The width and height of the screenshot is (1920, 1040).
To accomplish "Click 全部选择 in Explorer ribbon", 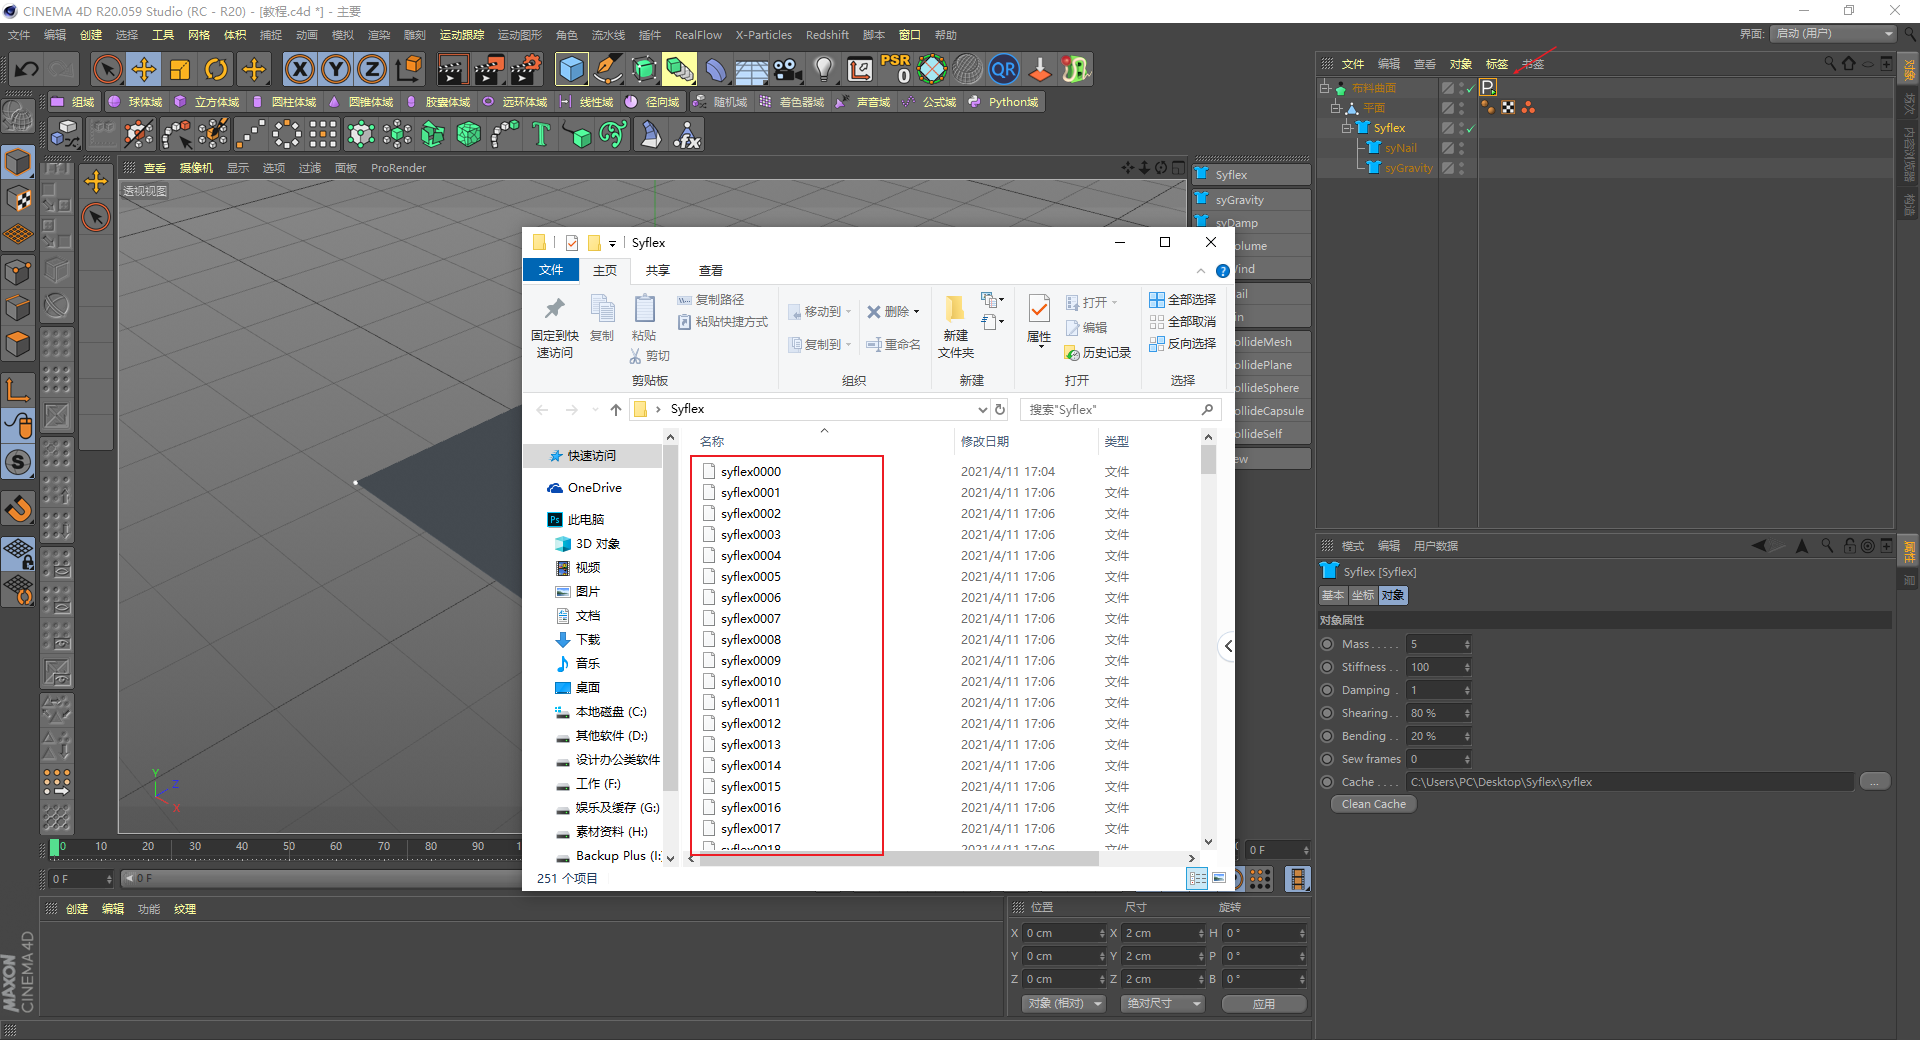I will pos(1183,300).
